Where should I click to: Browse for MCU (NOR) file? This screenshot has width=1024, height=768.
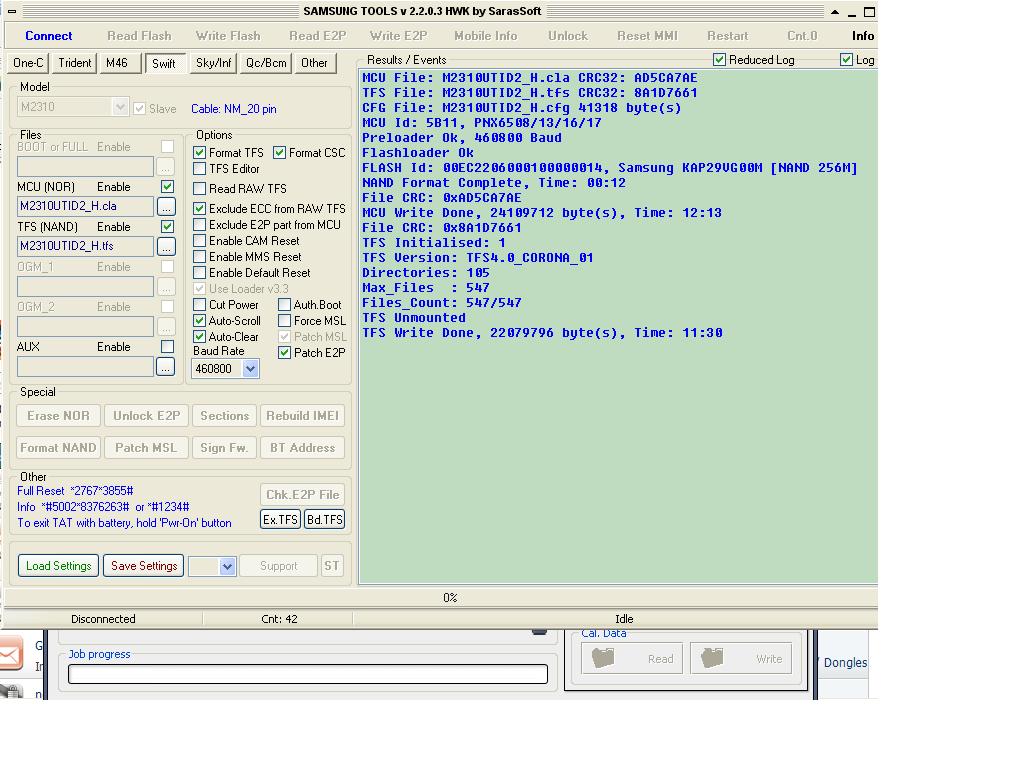pos(166,206)
